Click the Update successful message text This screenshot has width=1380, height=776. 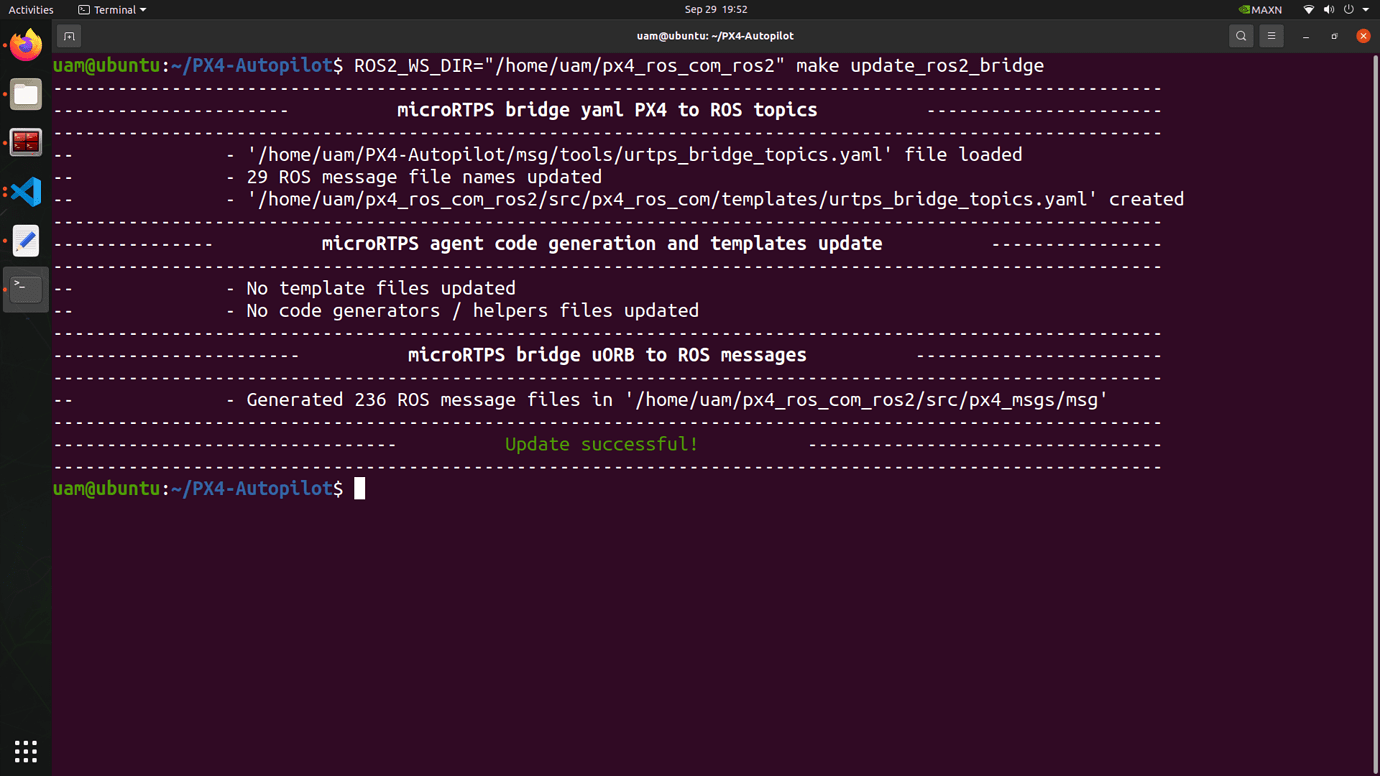coord(601,444)
